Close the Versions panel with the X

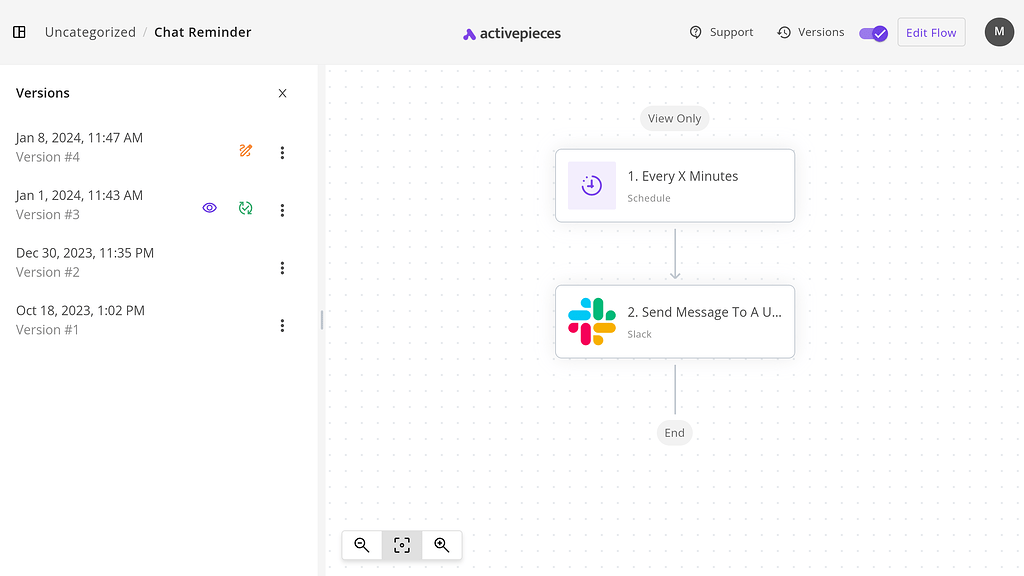tap(282, 92)
